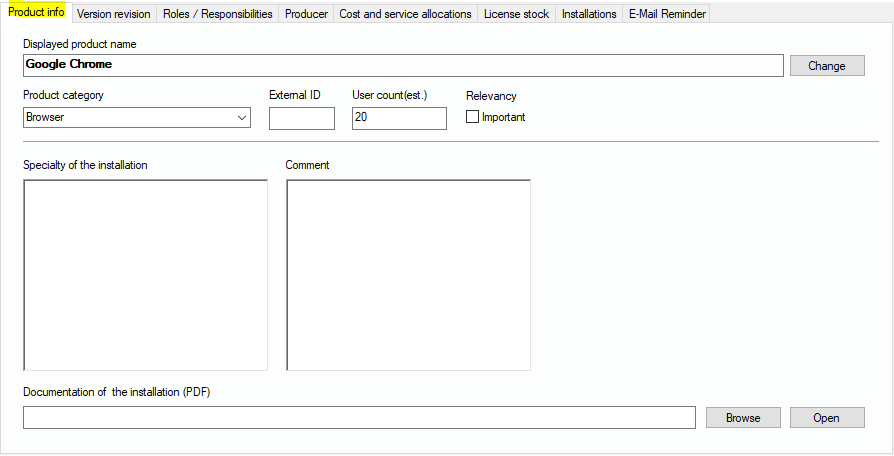The height and width of the screenshot is (456, 894).
Task: Select the Product info tab
Action: click(36, 12)
